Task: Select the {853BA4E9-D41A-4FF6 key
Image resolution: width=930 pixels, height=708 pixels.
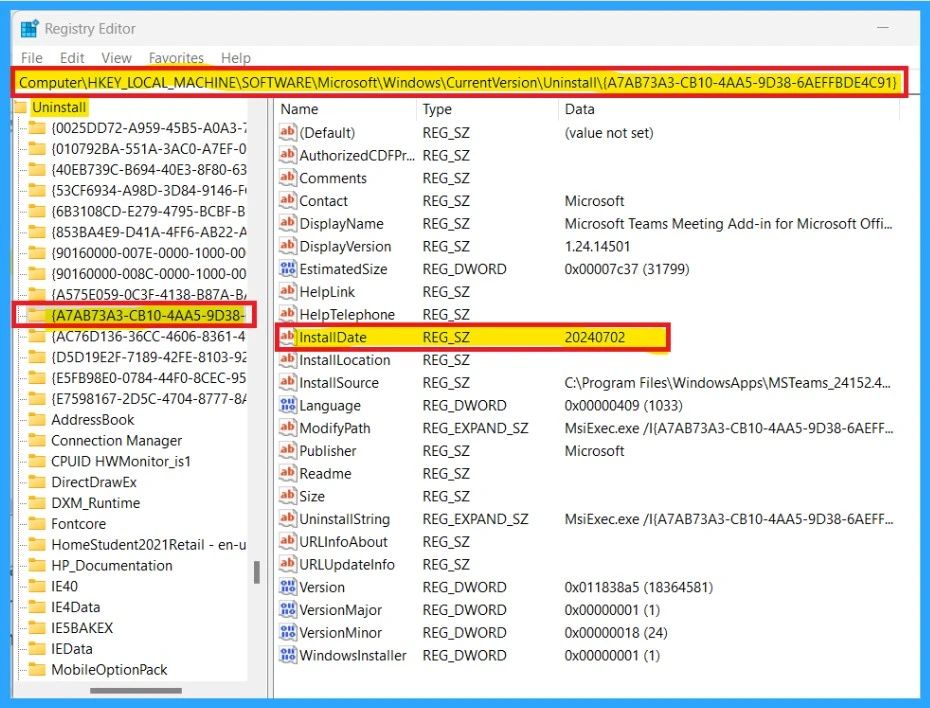Action: pos(148,232)
